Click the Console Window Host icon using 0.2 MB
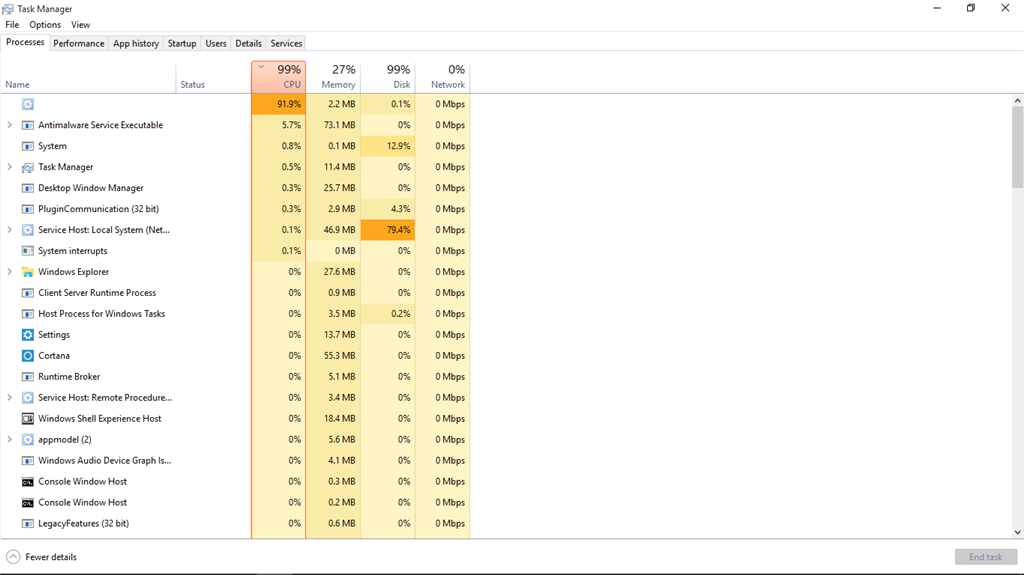The width and height of the screenshot is (1024, 575). point(27,502)
